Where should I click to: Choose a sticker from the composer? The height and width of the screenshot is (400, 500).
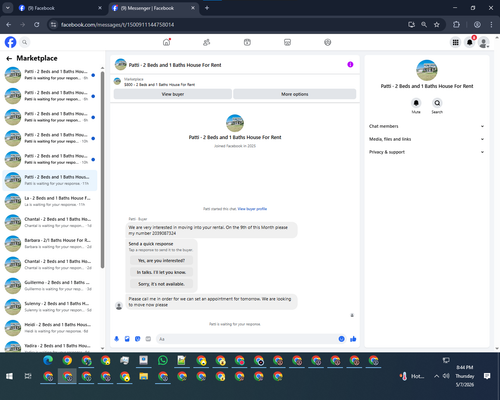[138, 339]
